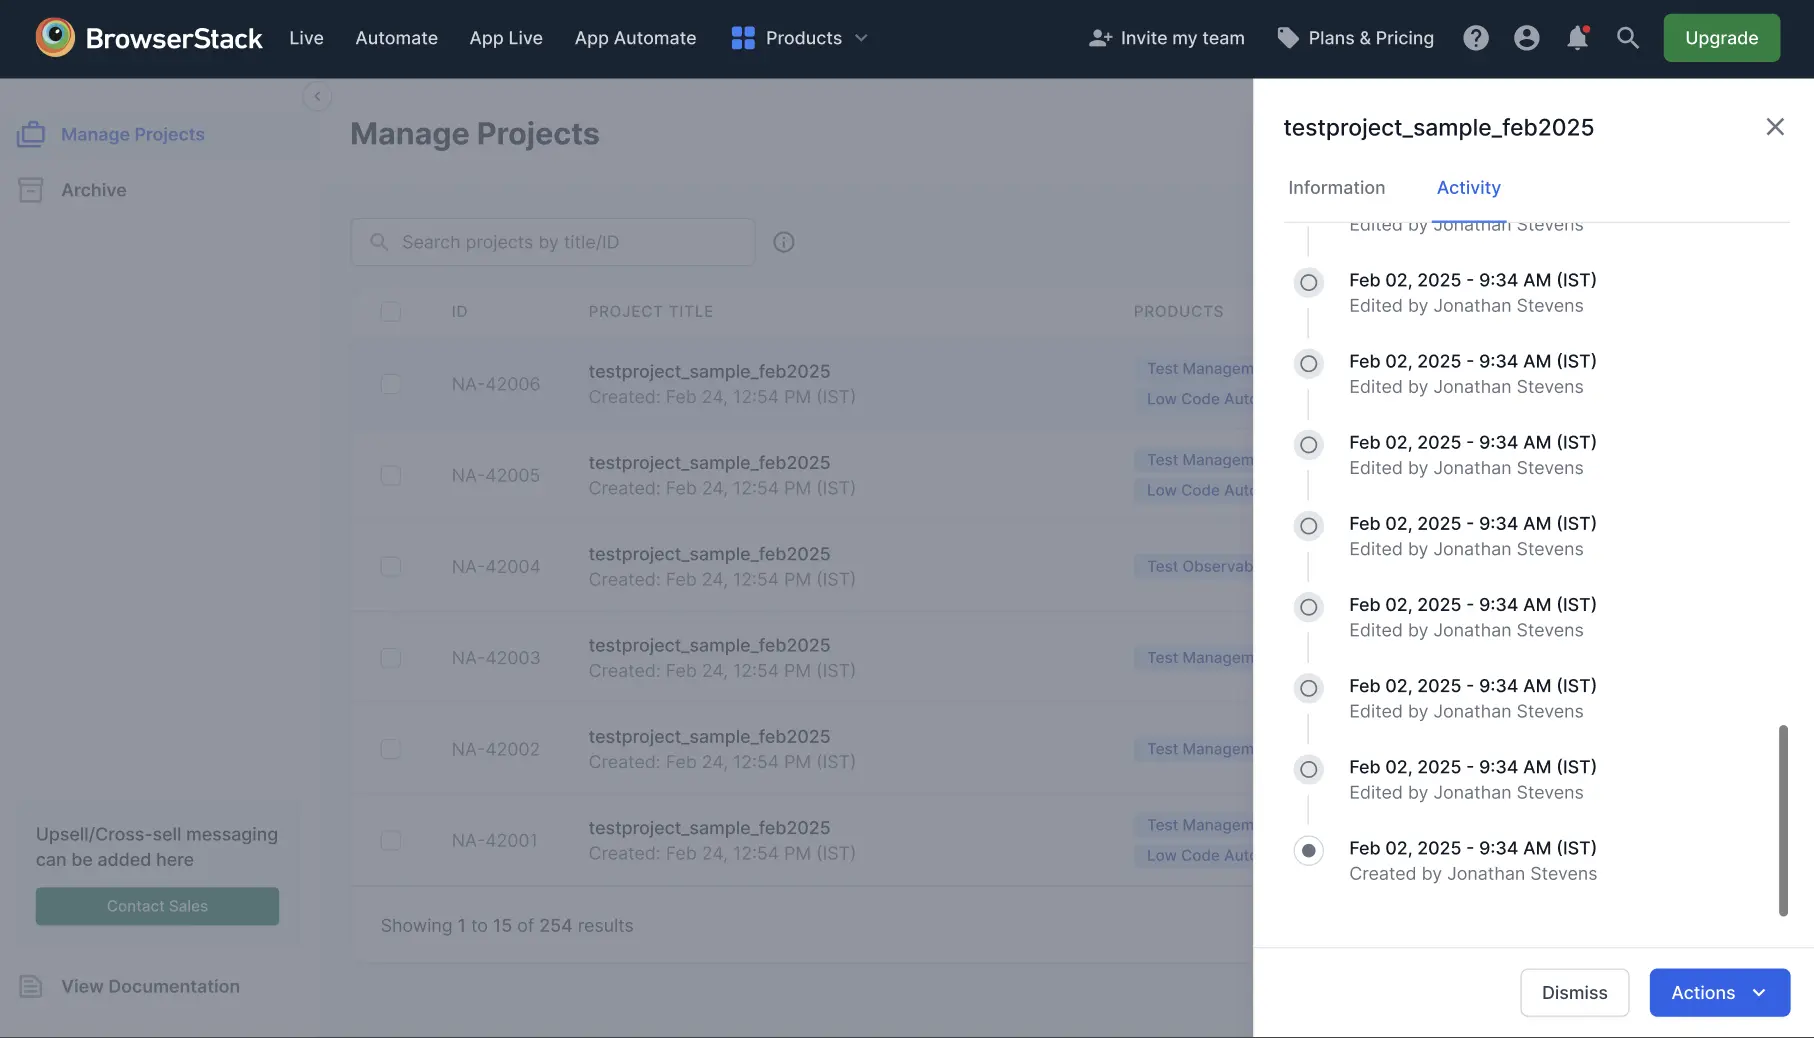Viewport: 1814px width, 1038px height.
Task: Click the Upsell/Cross-sell messaging text
Action: 157,847
